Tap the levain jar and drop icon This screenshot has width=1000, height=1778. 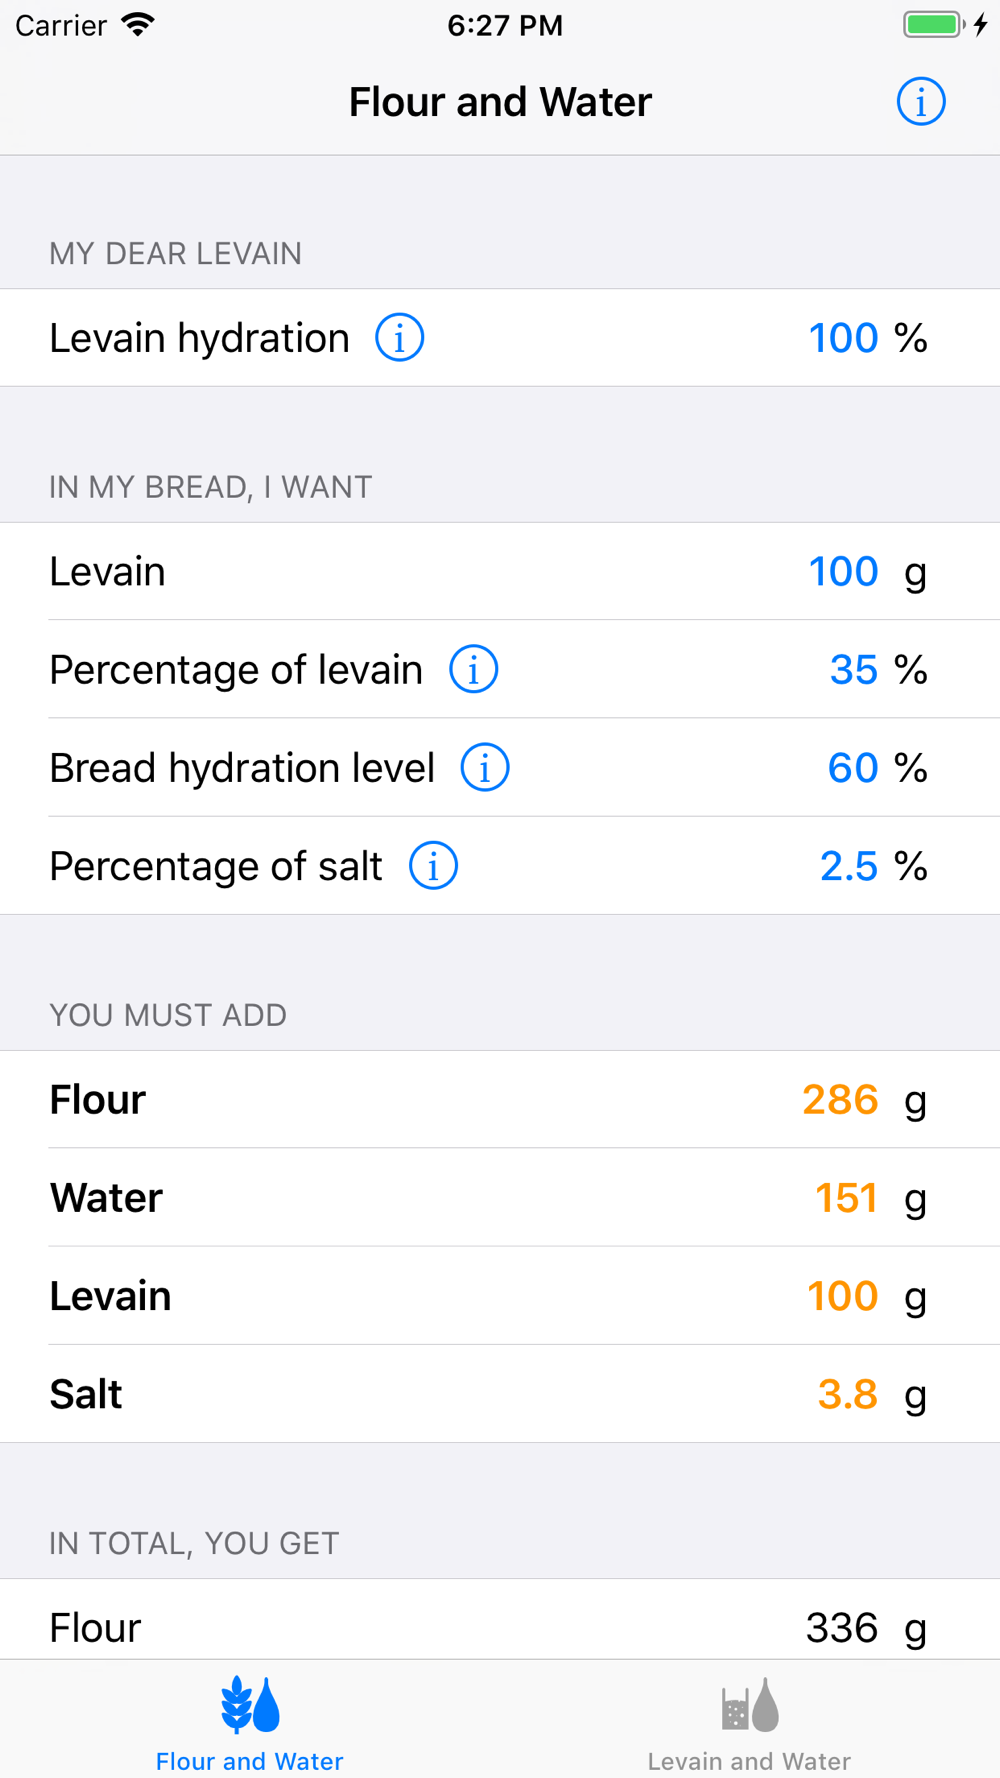(750, 1705)
